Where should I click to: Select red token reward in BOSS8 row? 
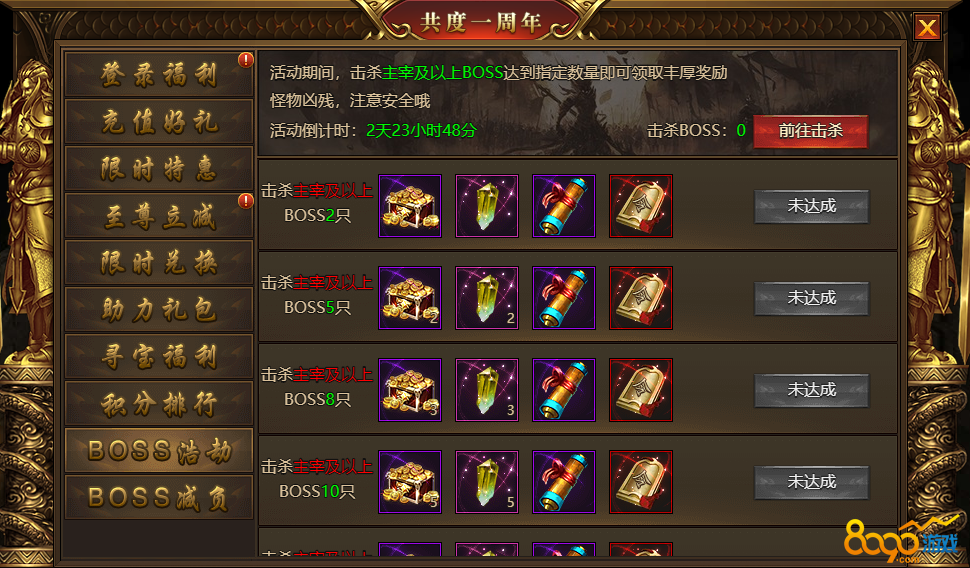pyautogui.click(x=641, y=390)
